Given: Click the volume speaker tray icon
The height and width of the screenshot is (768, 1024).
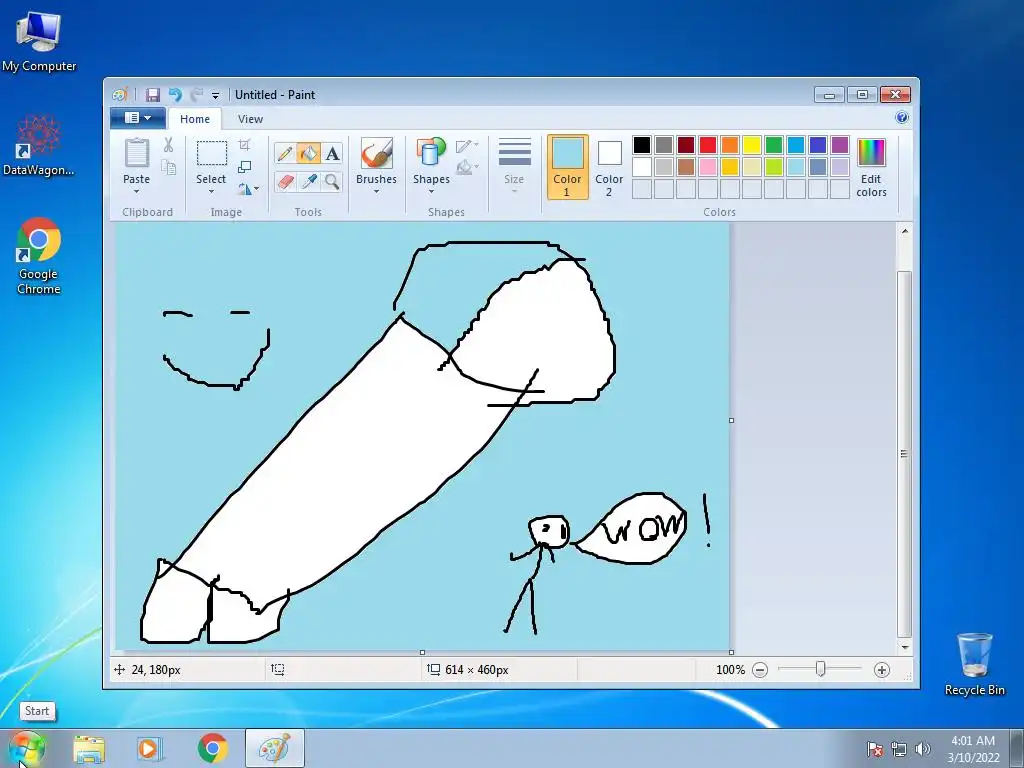Looking at the screenshot, I should pos(922,749).
